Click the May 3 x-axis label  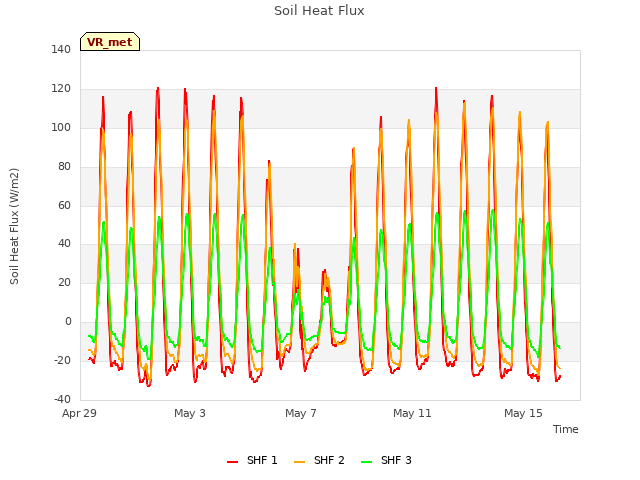pos(190,413)
